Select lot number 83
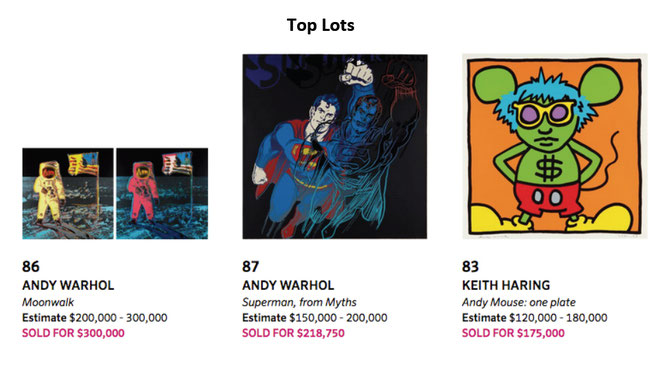 [x=470, y=267]
